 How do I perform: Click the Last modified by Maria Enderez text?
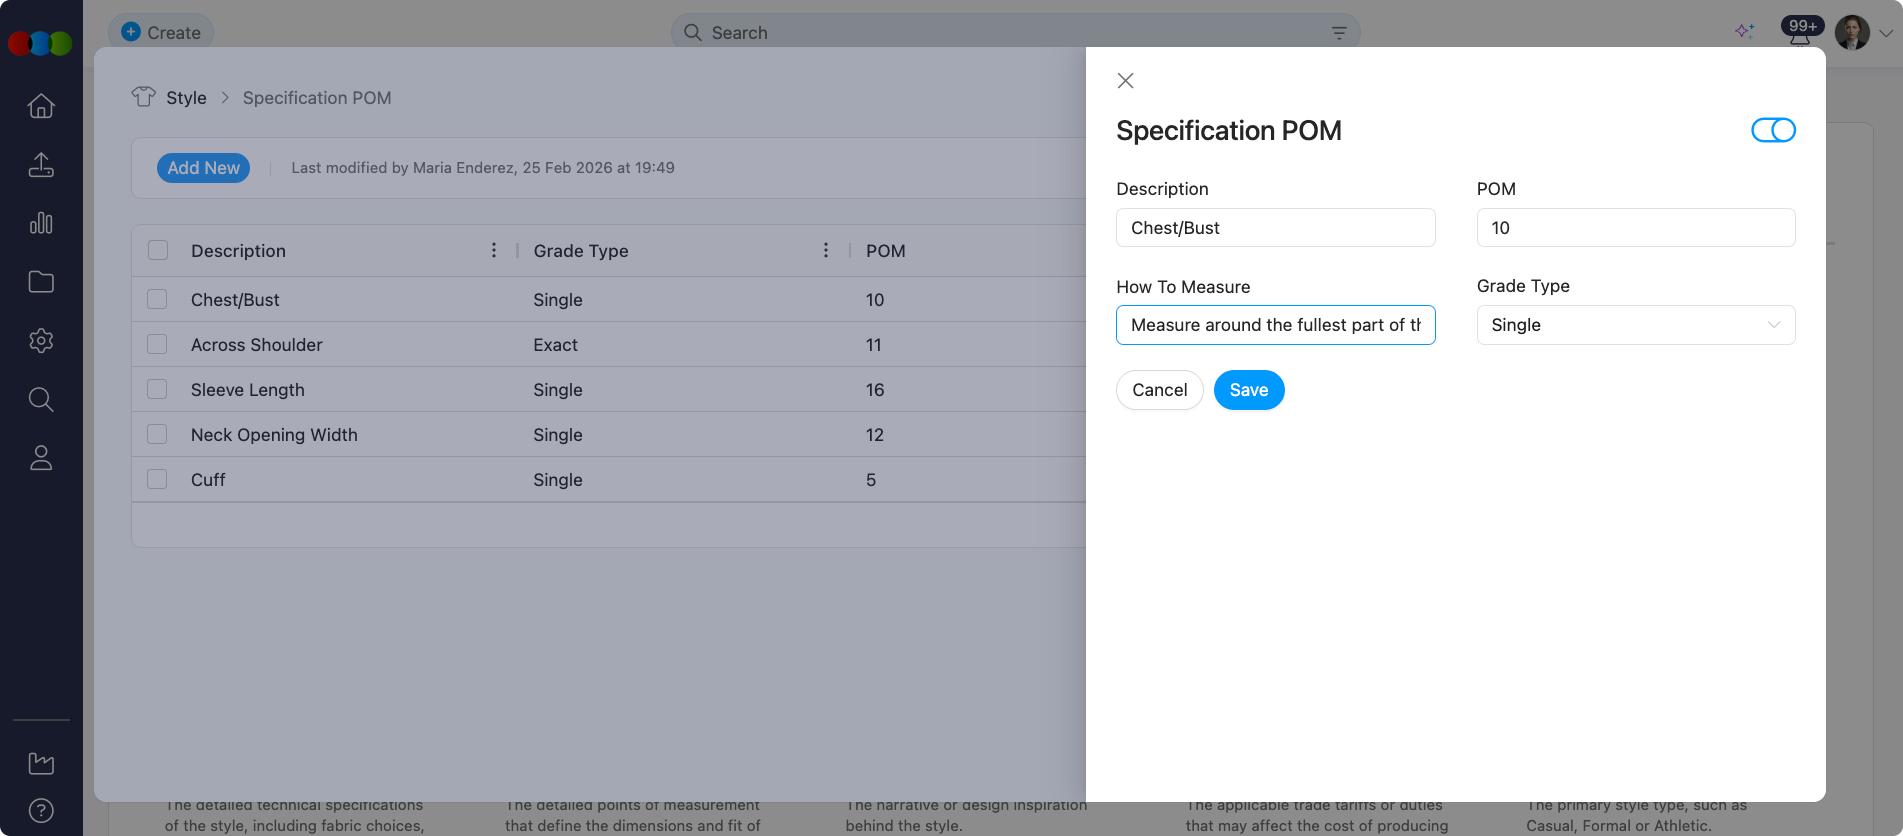coord(483,168)
